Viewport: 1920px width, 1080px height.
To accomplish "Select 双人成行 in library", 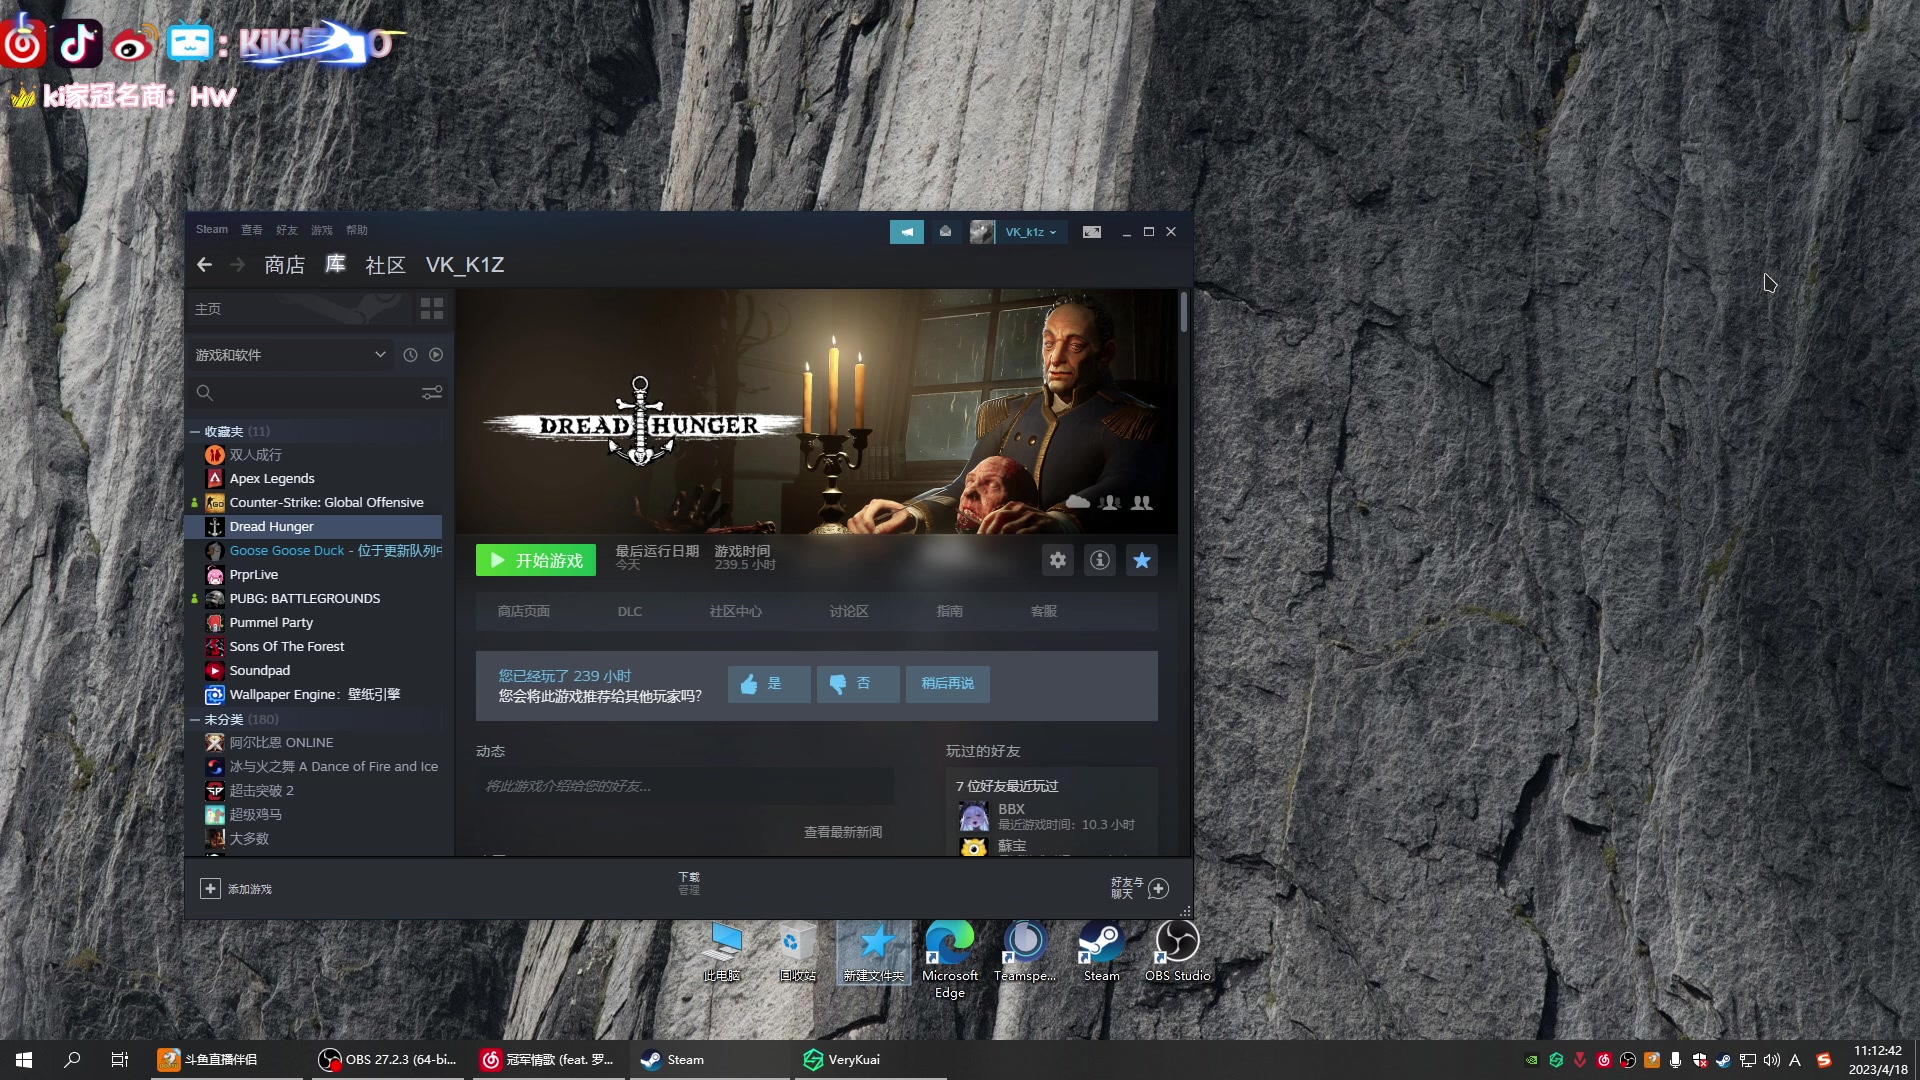I will (x=256, y=455).
